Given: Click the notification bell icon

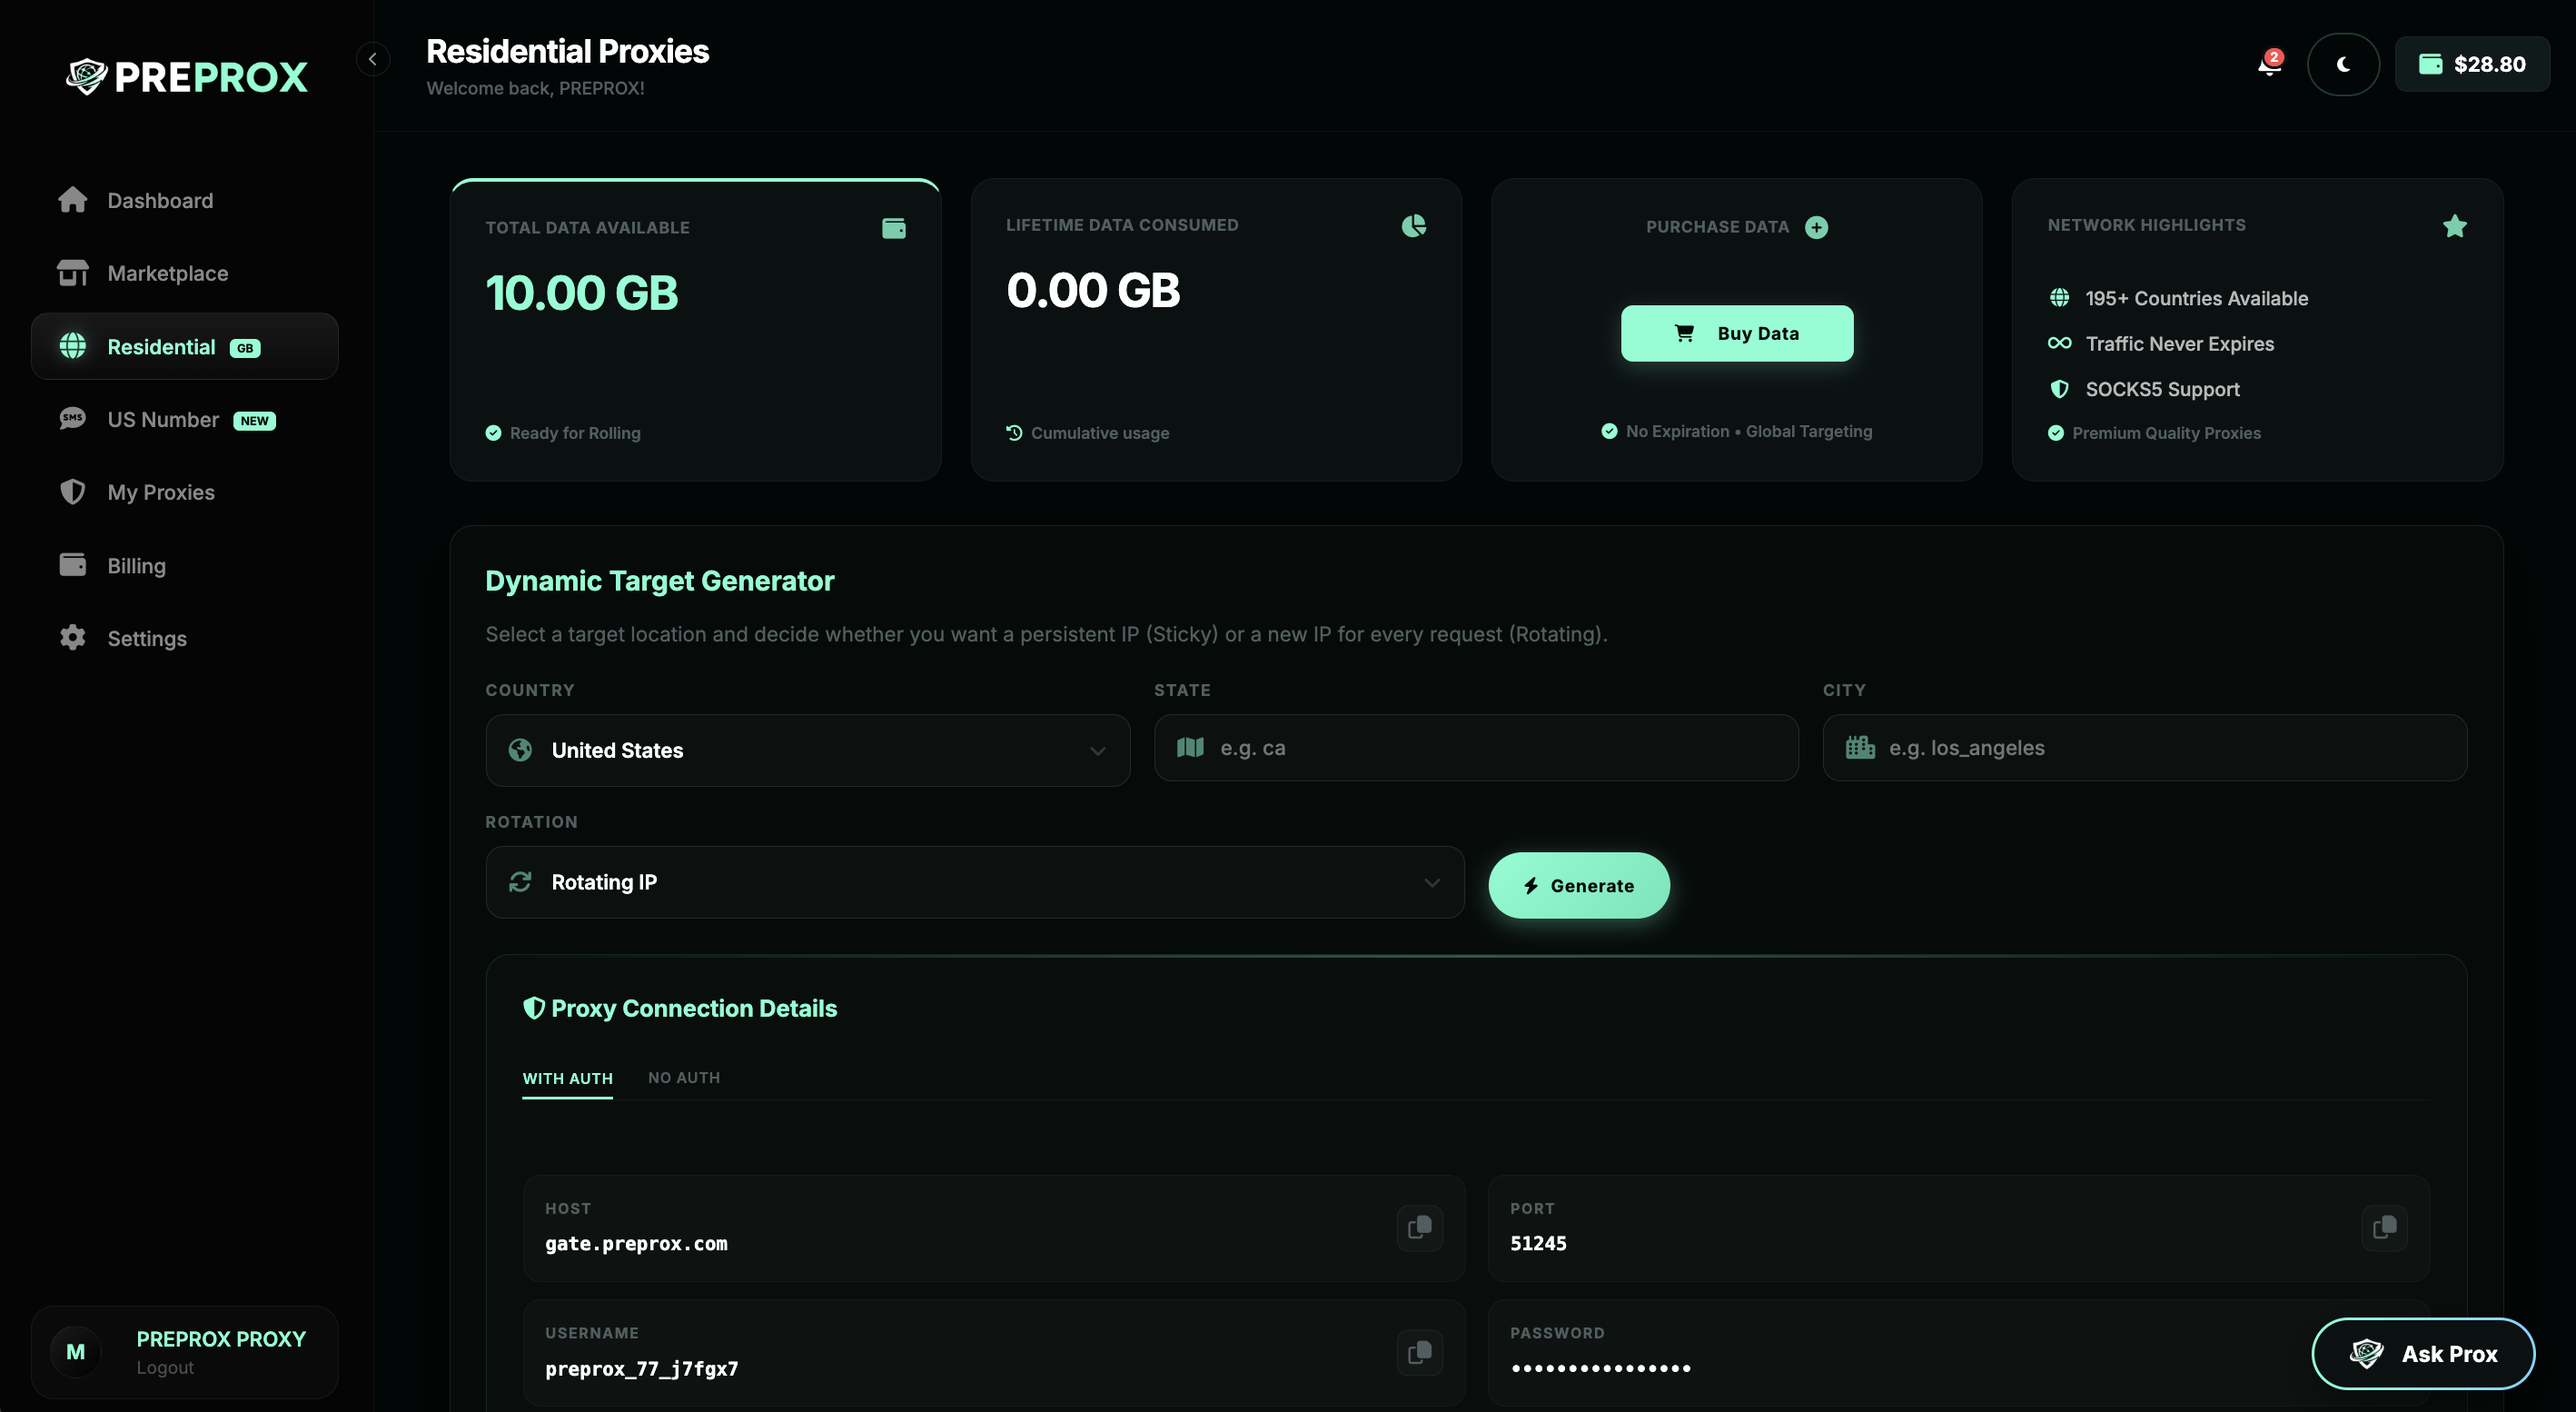Looking at the screenshot, I should pos(2268,65).
